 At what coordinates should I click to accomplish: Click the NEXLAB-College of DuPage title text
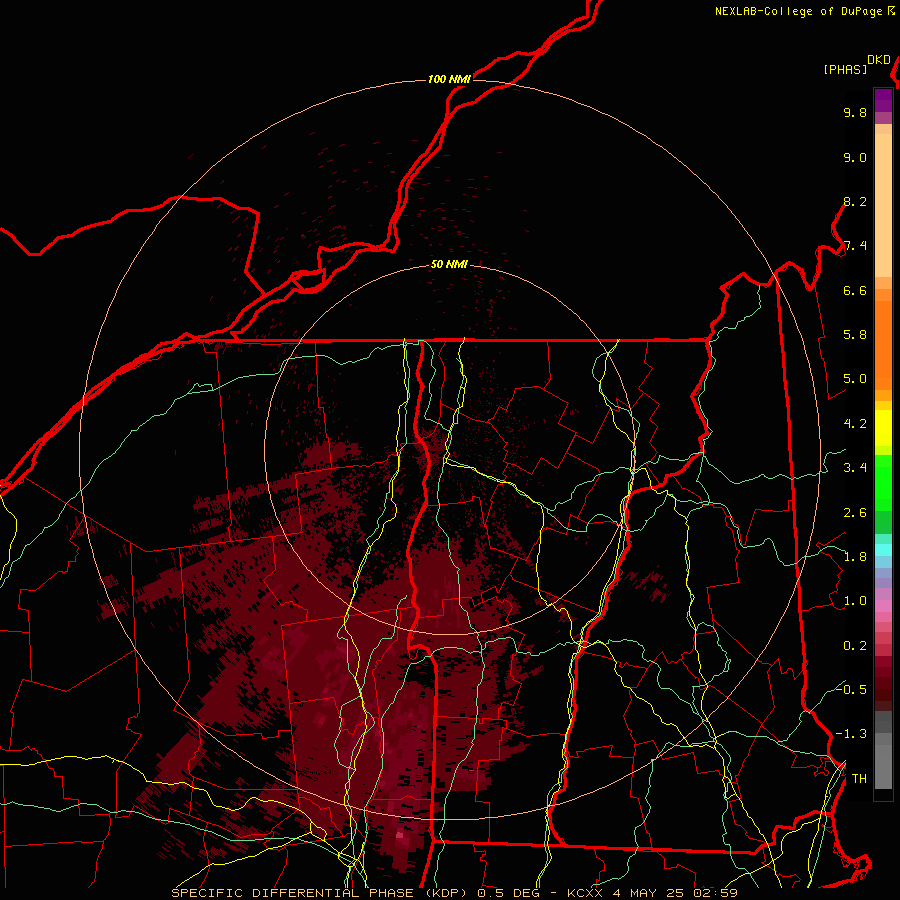point(798,11)
